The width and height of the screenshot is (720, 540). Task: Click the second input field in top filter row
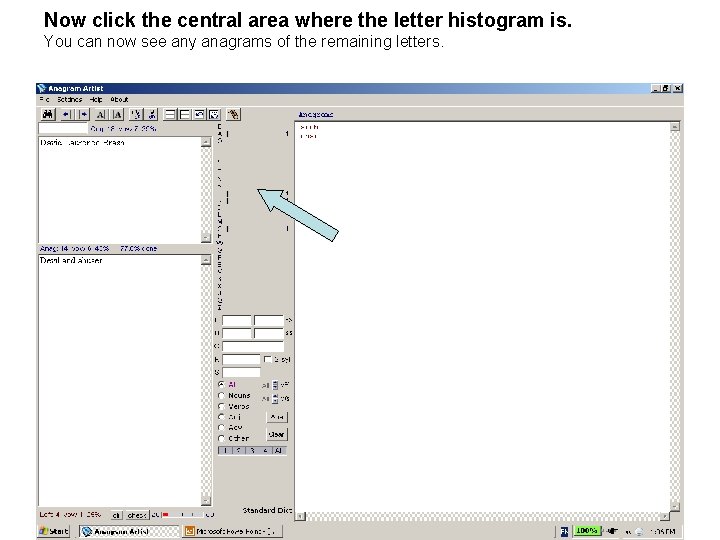(269, 320)
